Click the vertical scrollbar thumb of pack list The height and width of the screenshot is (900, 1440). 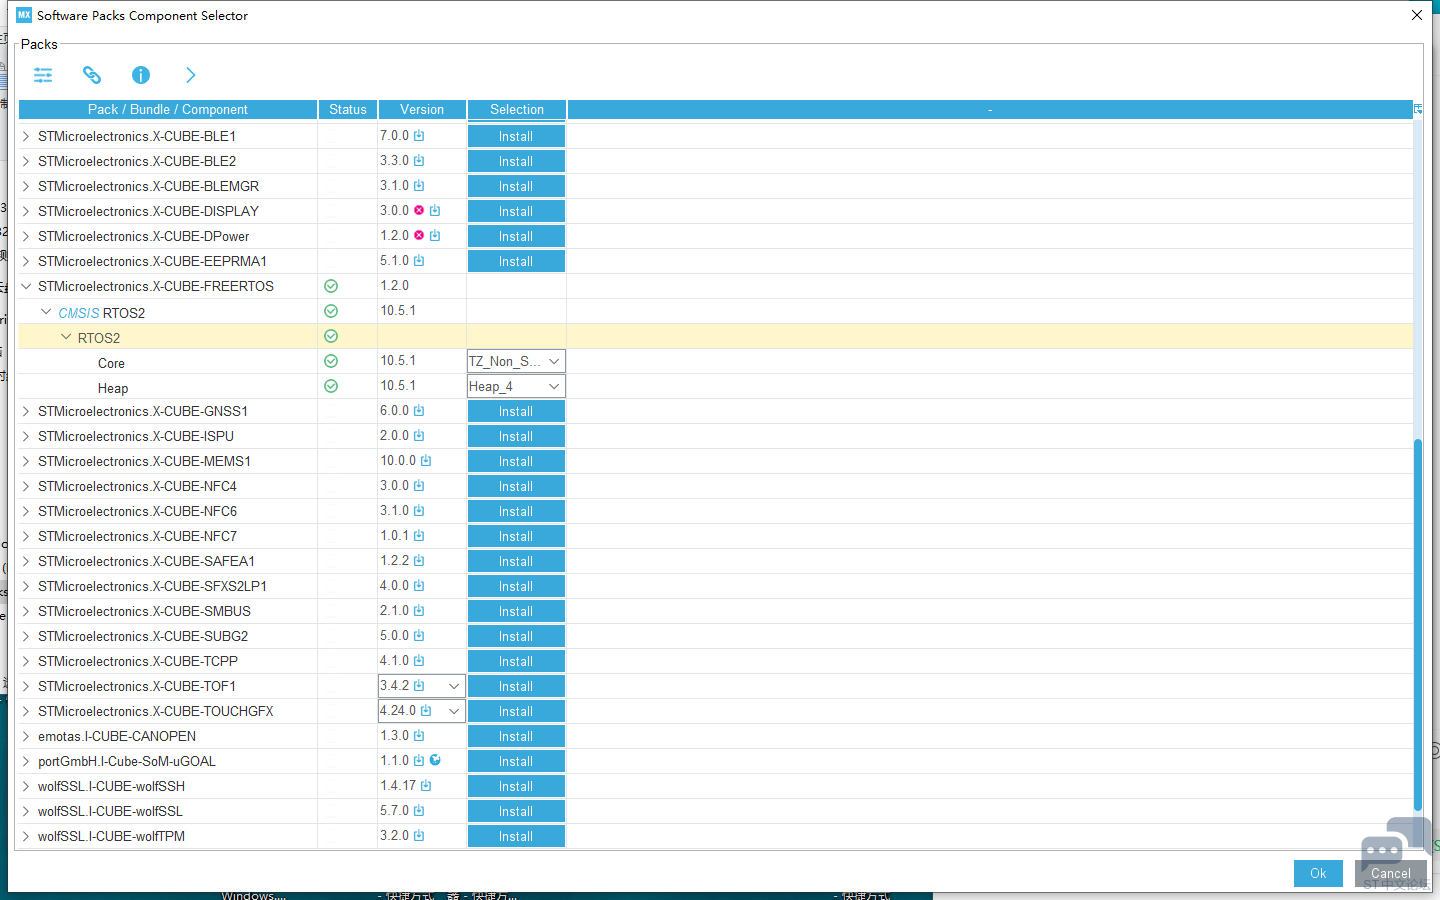[x=1418, y=625]
